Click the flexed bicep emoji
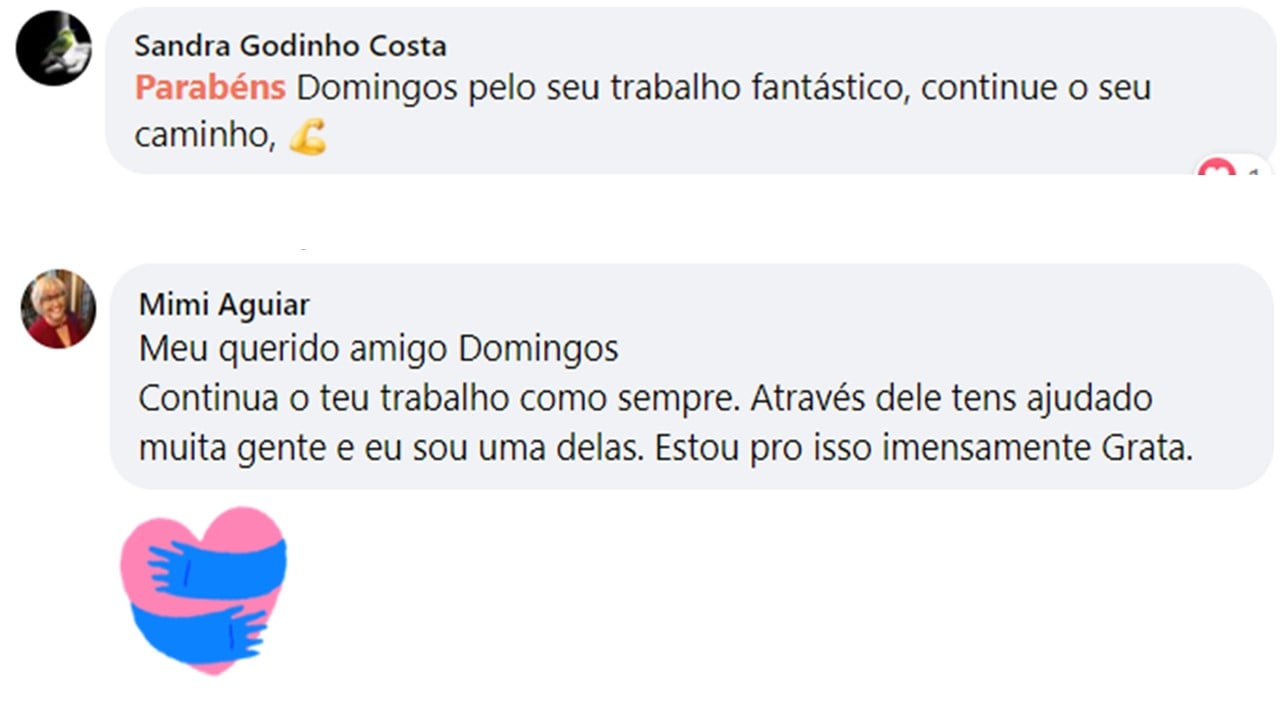Viewport: 1280px width, 720px height. point(308,137)
